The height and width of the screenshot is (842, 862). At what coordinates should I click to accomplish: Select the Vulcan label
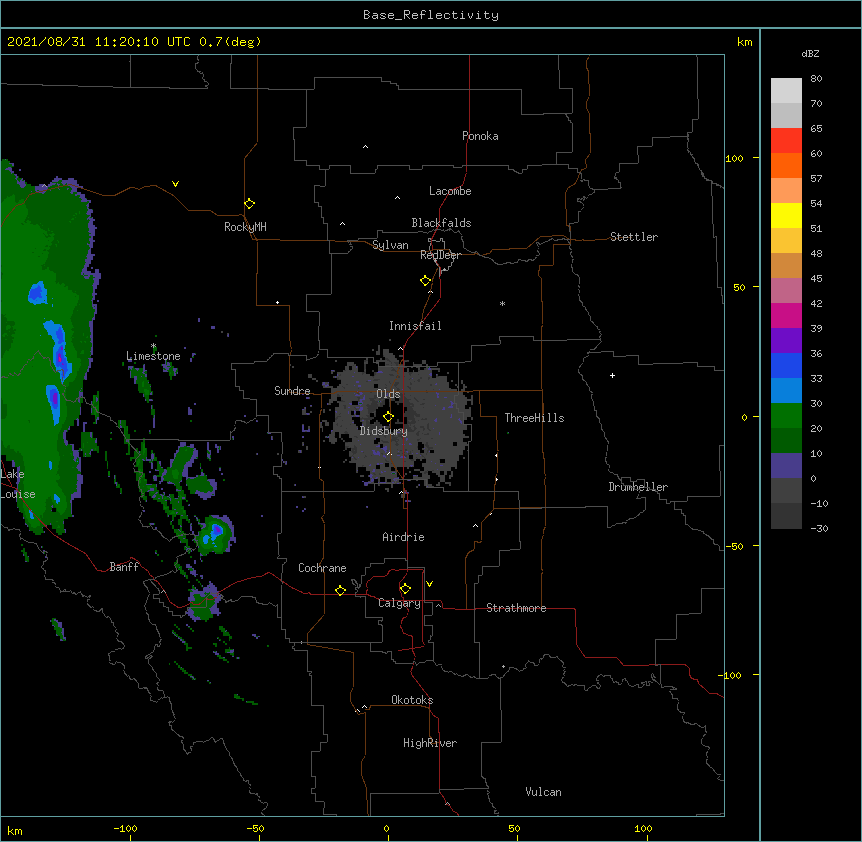(543, 792)
